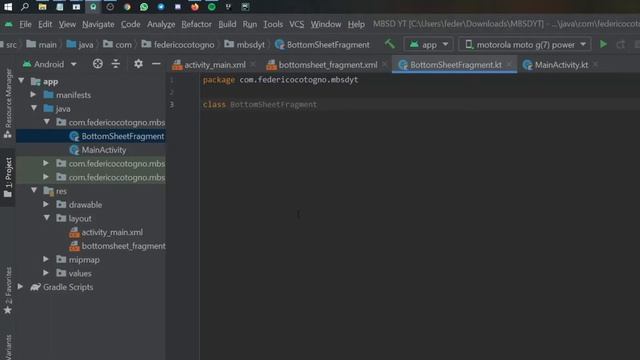Click the class BottomSheetFragment code line
The height and width of the screenshot is (360, 640).
[260, 104]
